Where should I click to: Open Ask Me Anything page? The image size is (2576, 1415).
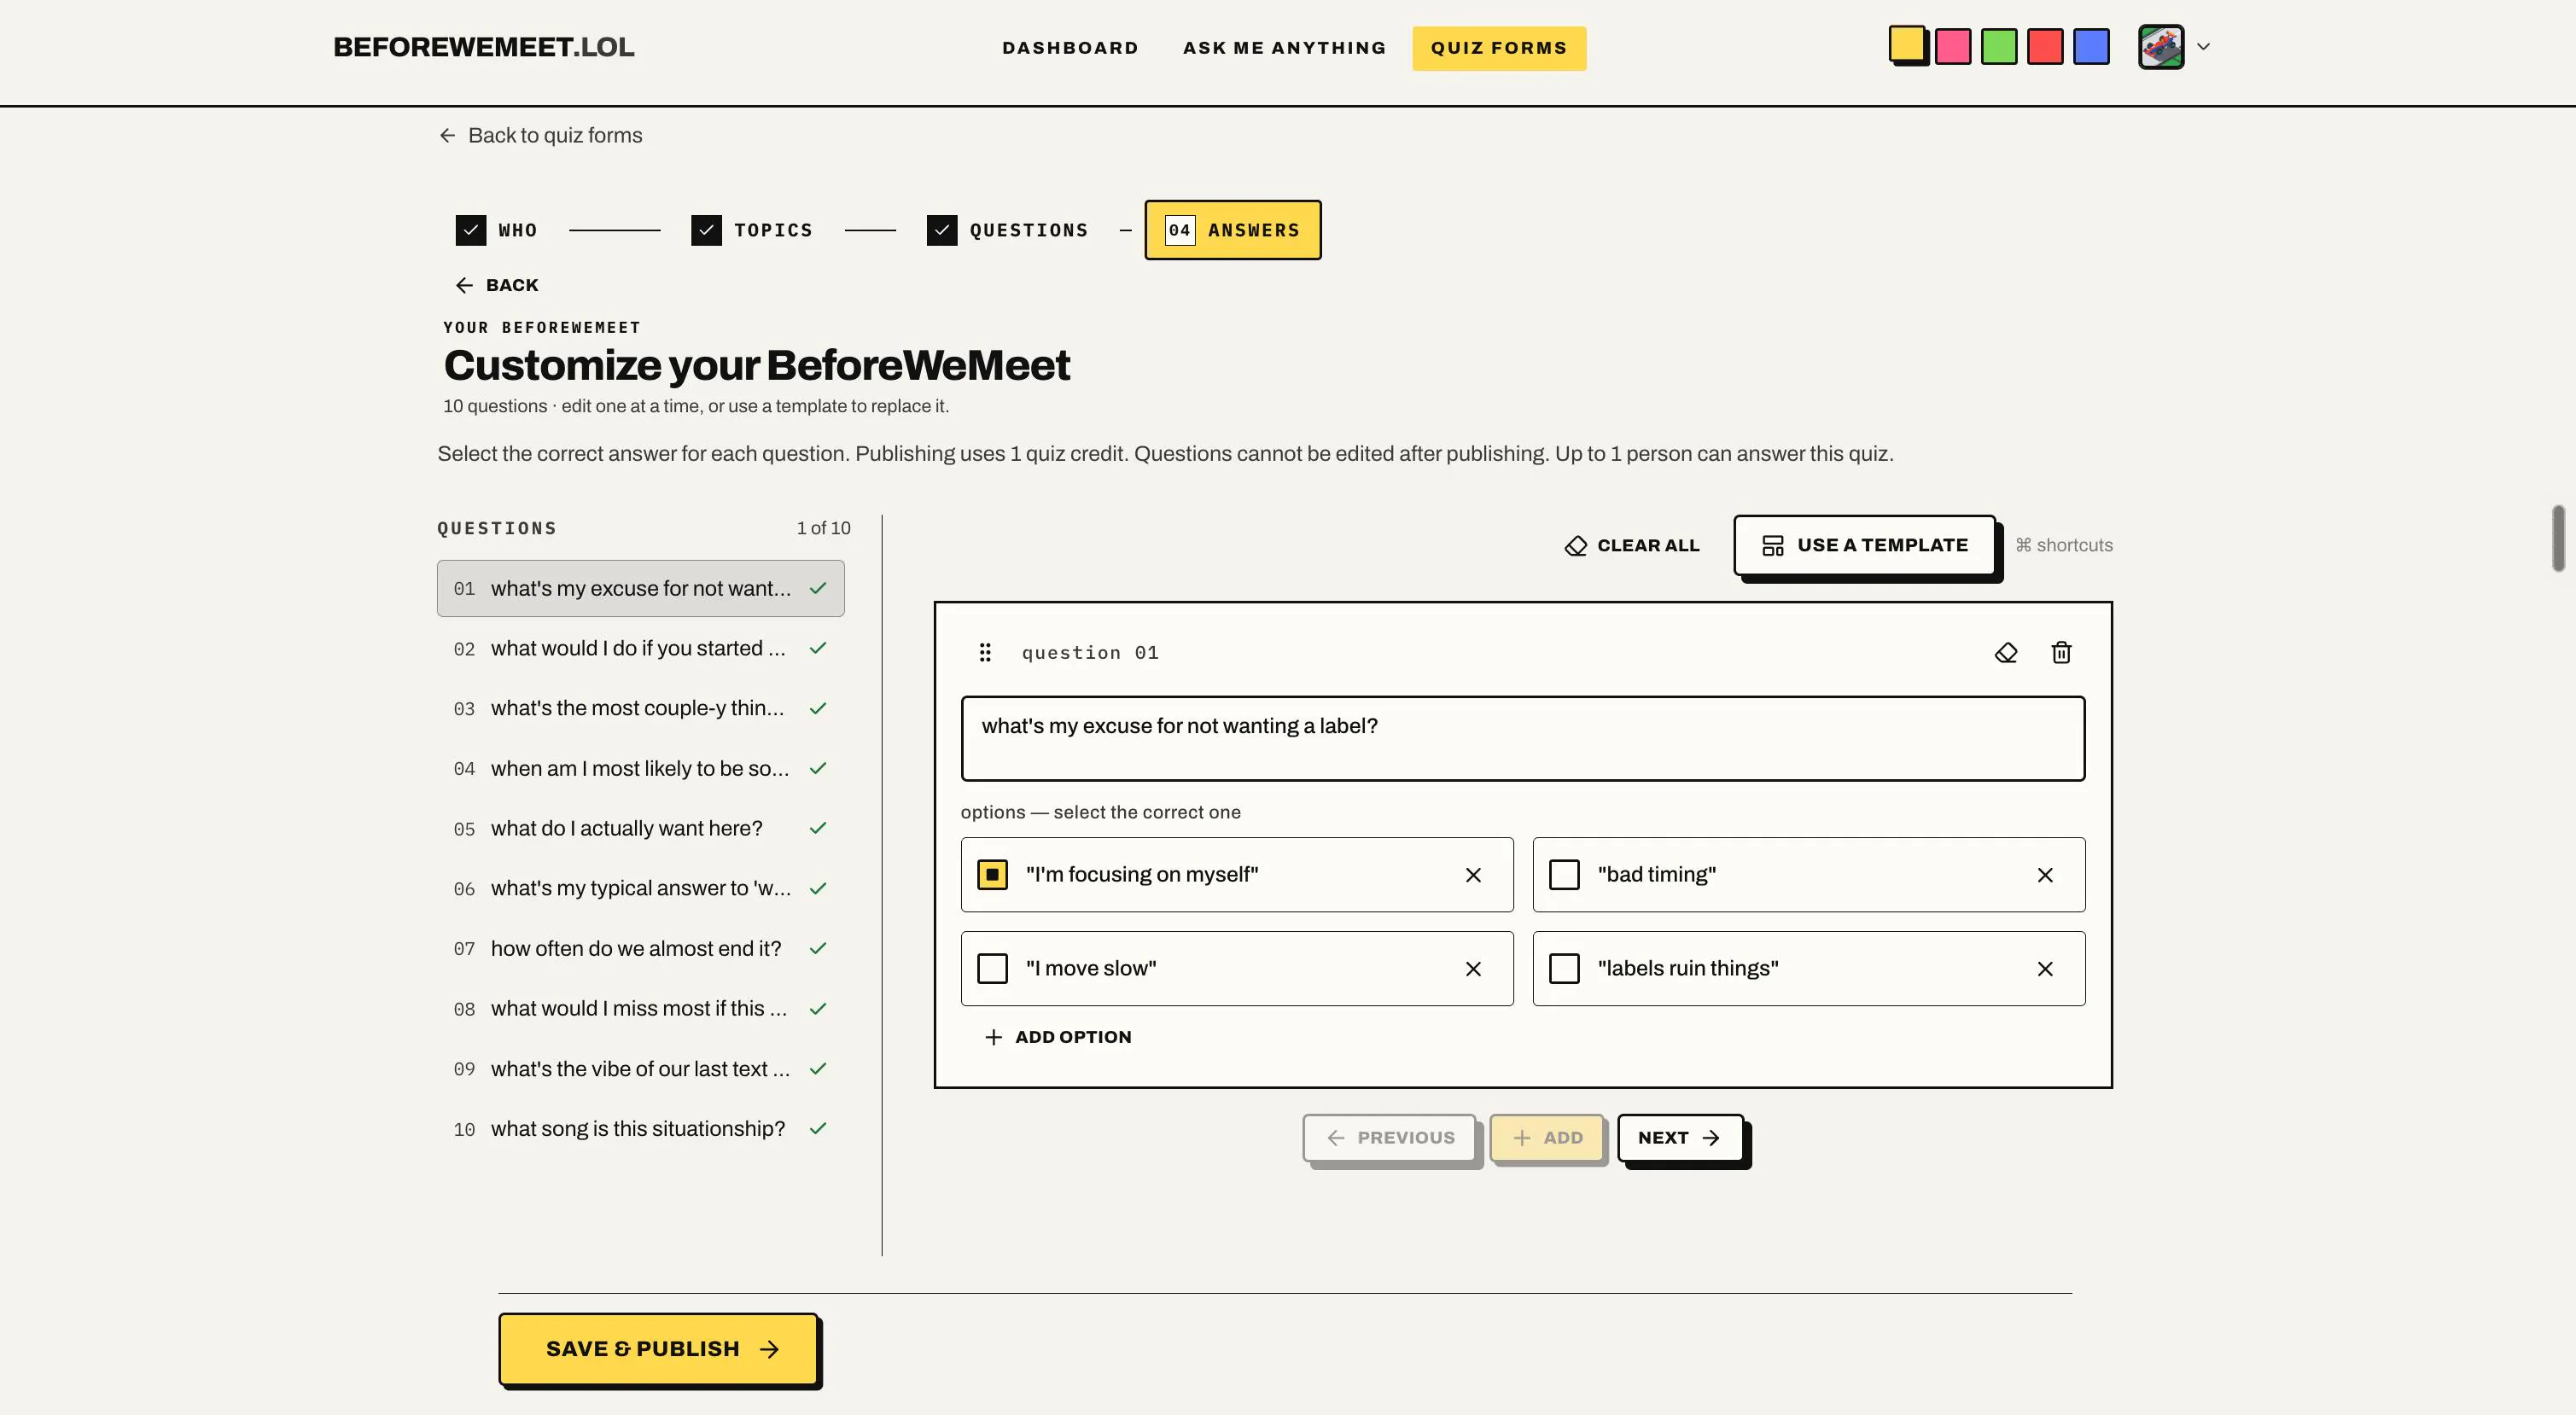[1284, 48]
